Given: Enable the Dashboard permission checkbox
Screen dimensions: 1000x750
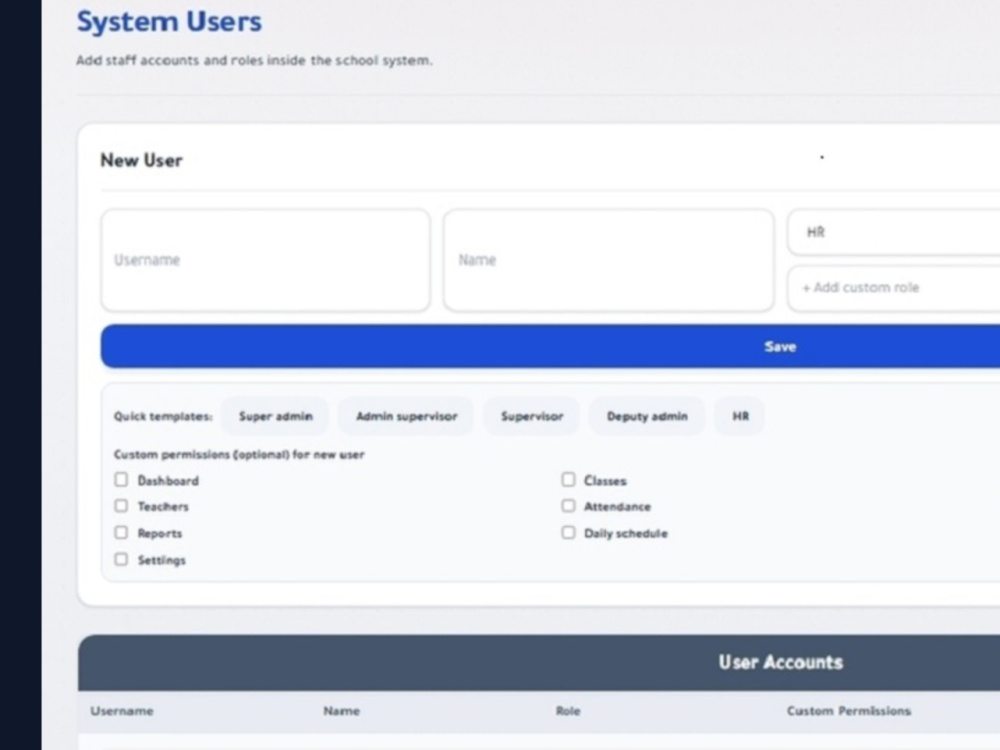Looking at the screenshot, I should coord(121,480).
